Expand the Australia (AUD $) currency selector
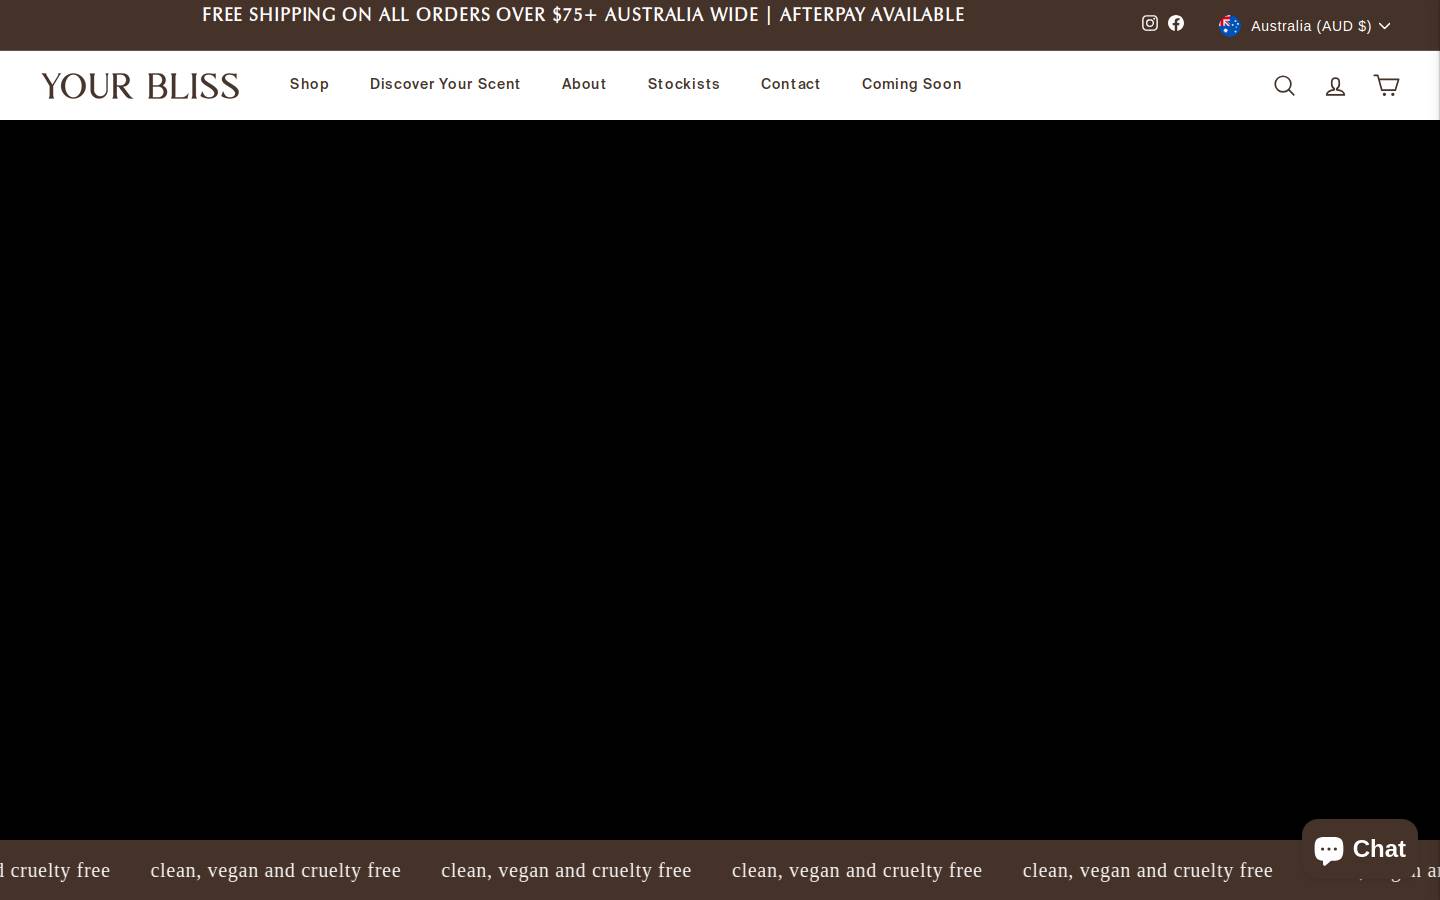 pyautogui.click(x=1305, y=26)
